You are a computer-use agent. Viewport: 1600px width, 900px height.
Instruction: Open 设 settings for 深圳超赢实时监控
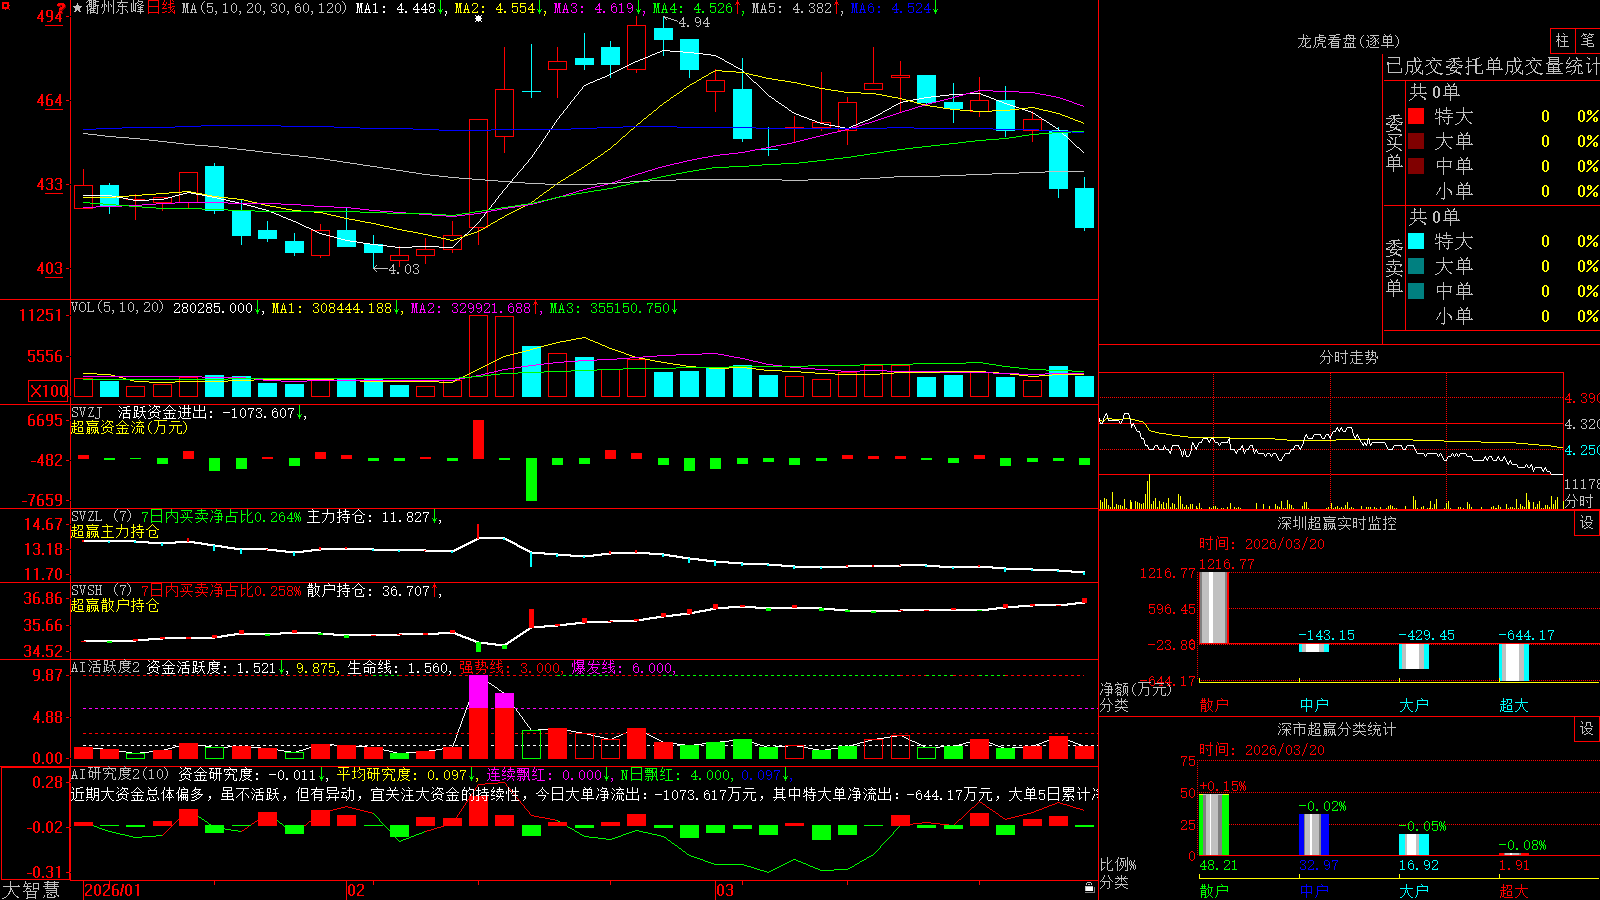point(1587,523)
